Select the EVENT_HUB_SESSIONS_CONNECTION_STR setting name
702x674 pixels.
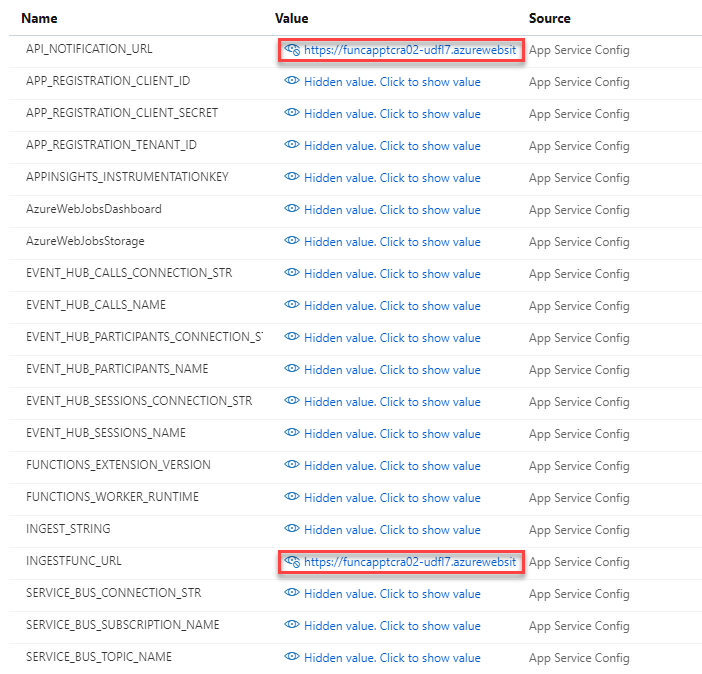139,401
